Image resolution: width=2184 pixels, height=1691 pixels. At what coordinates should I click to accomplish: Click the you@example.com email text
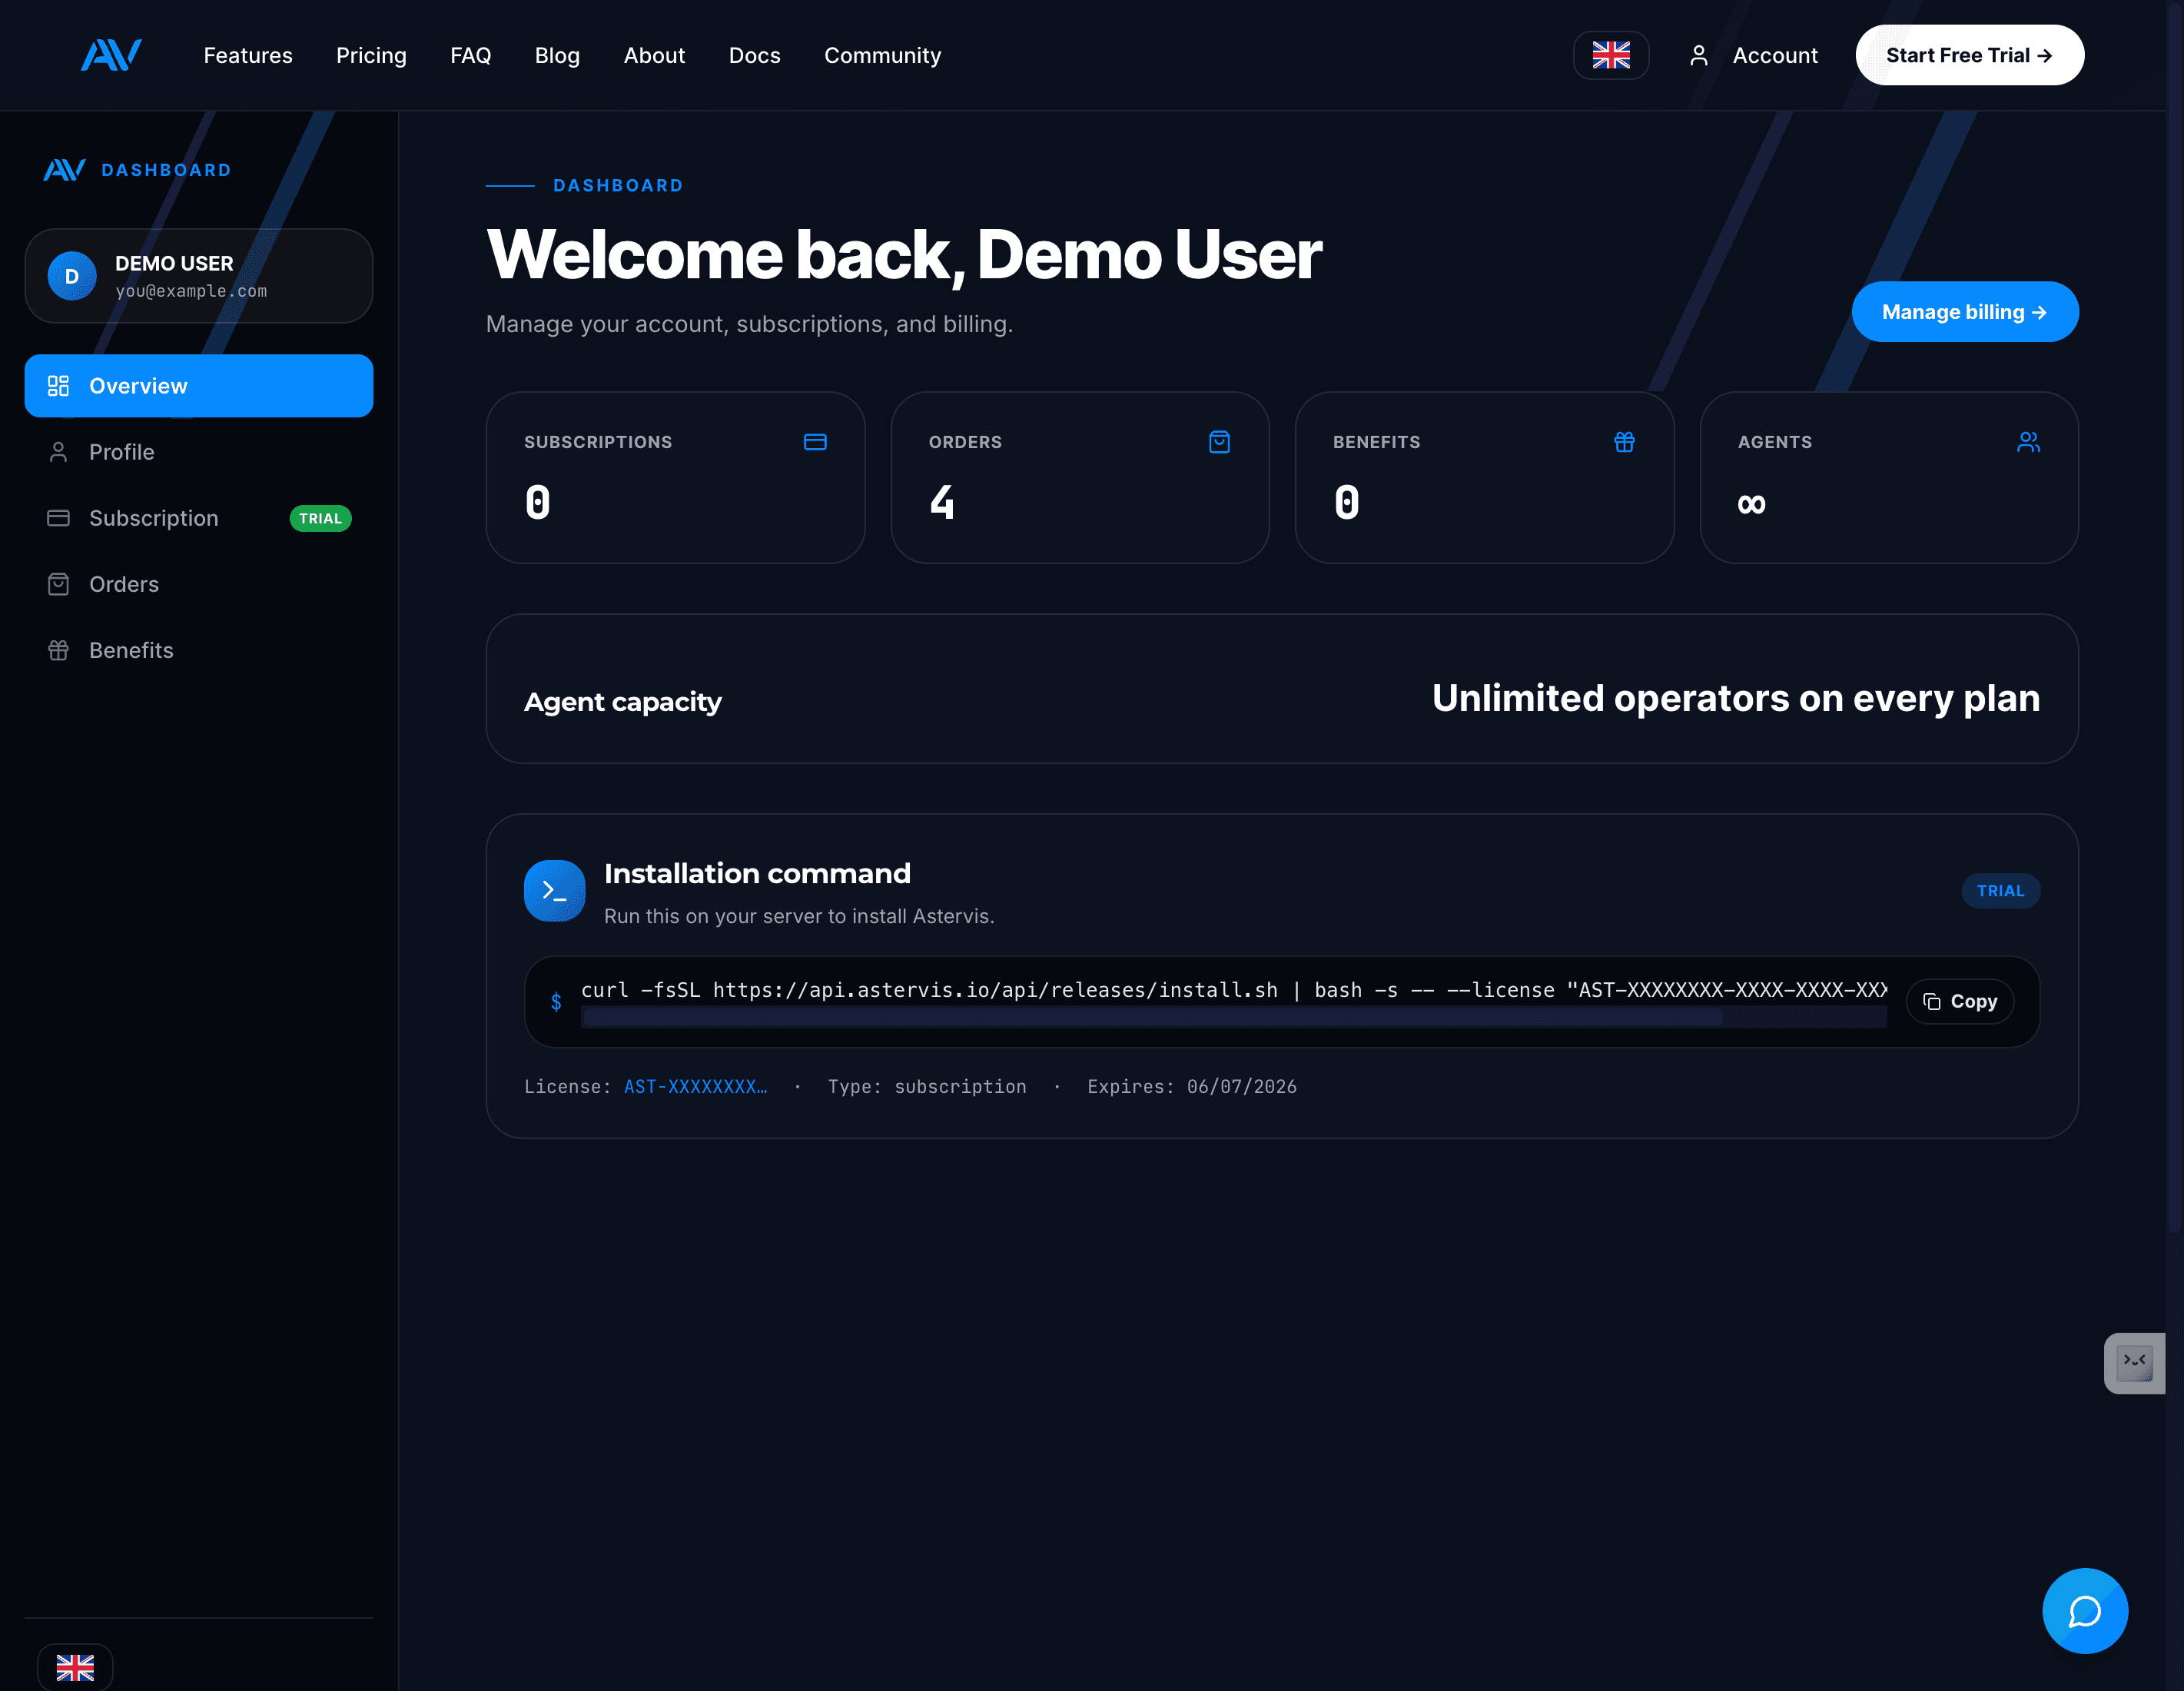191,291
